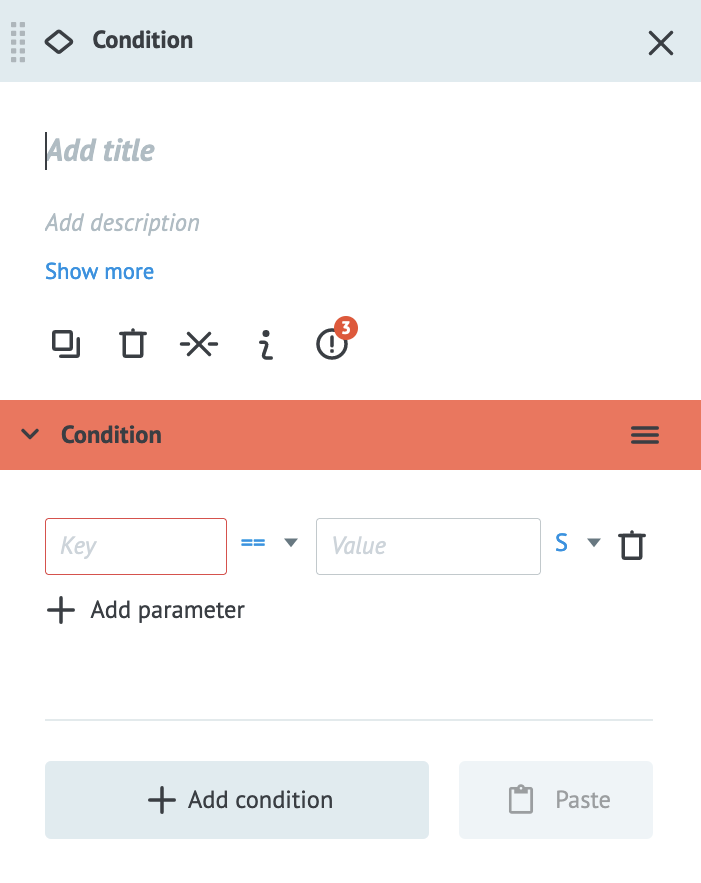
Task: Open the node info panel
Action: pos(264,343)
